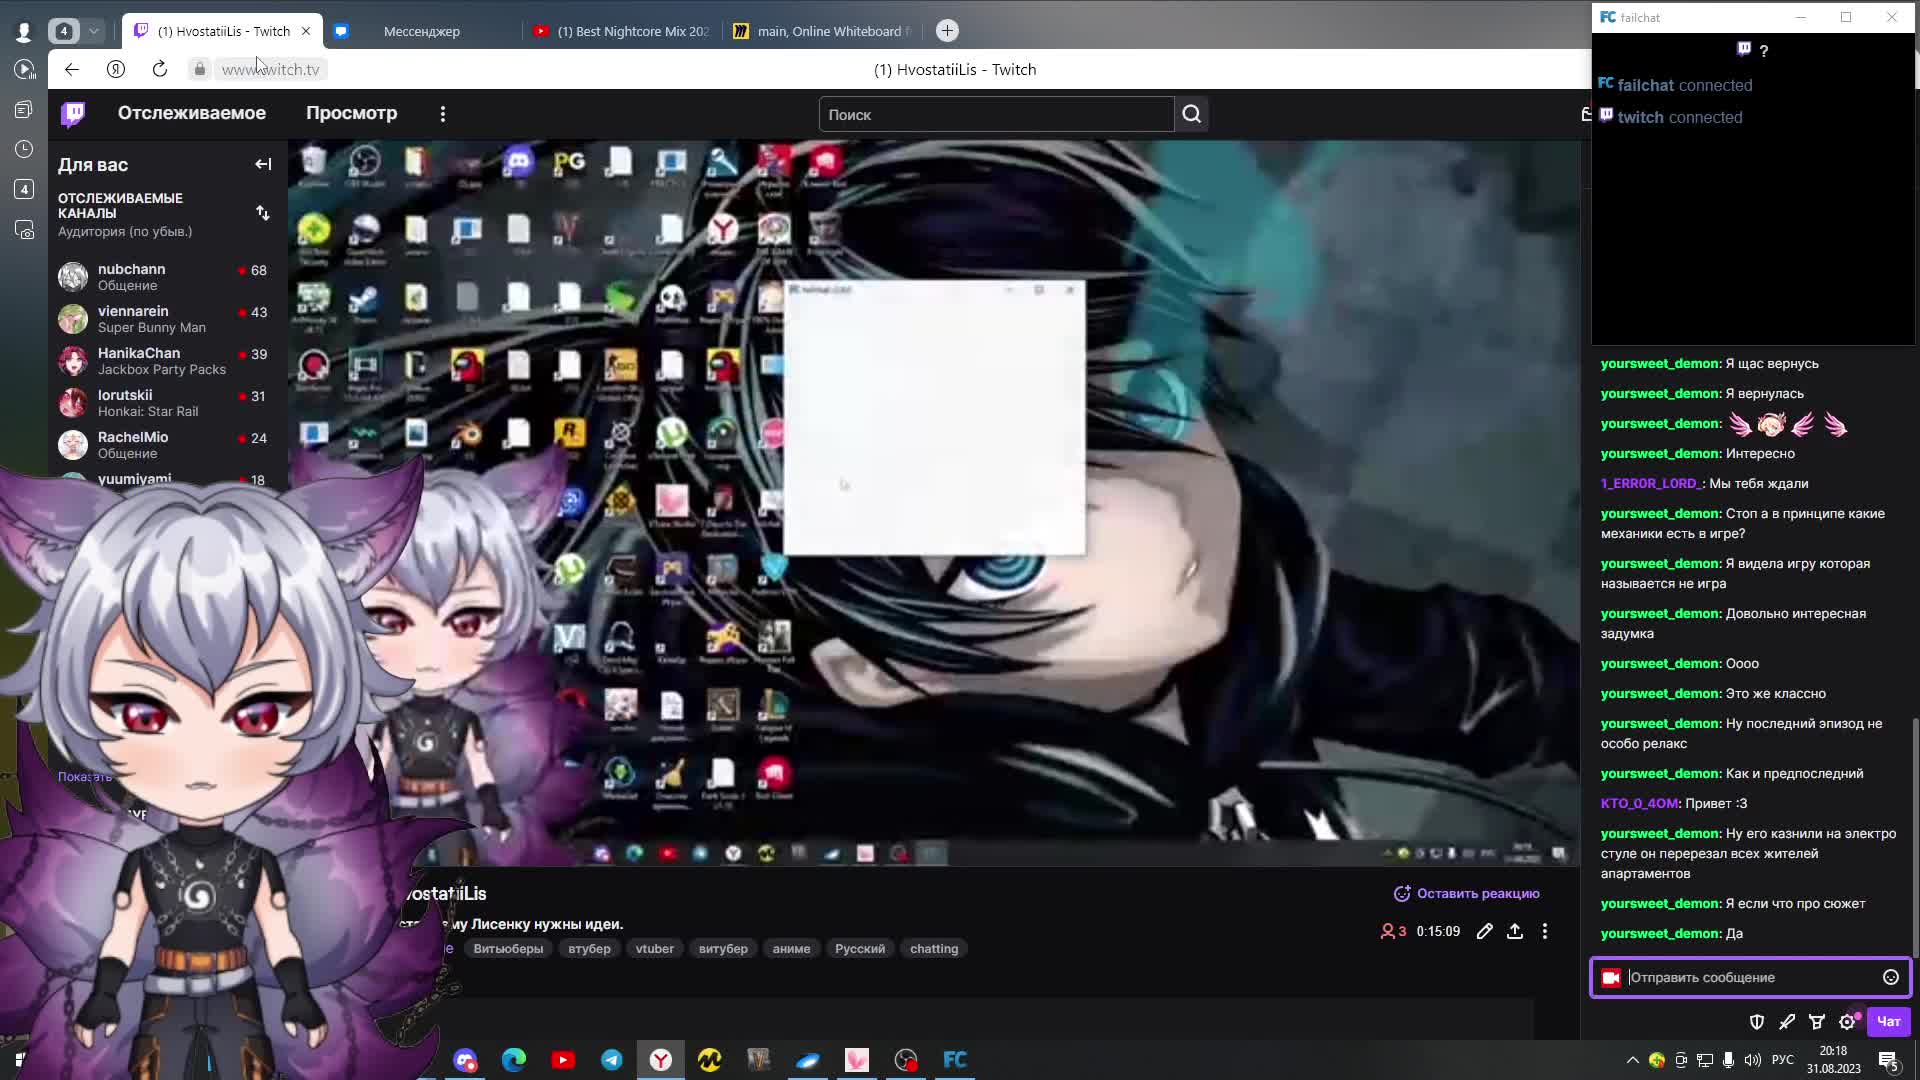Click the Витьюберы tag
This screenshot has width=1920, height=1080.
[508, 948]
